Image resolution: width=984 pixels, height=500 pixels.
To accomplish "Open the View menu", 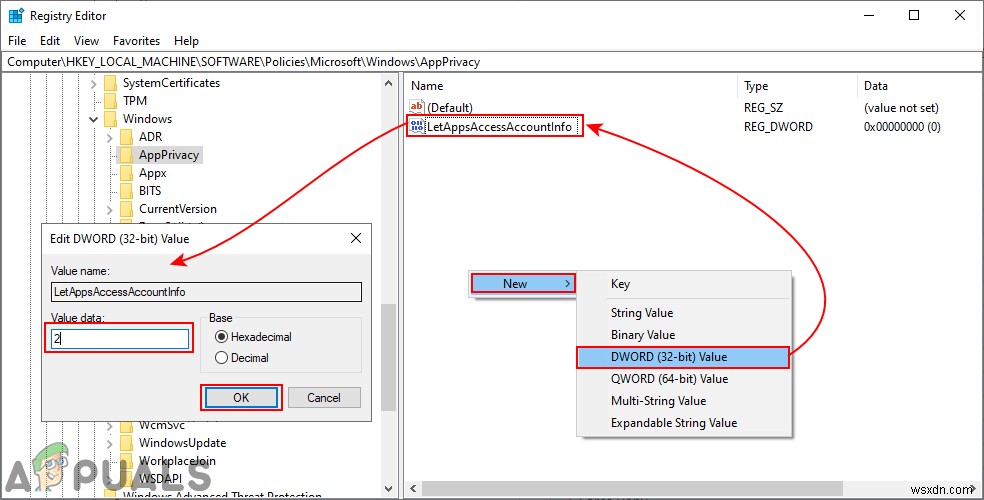I will tap(86, 41).
